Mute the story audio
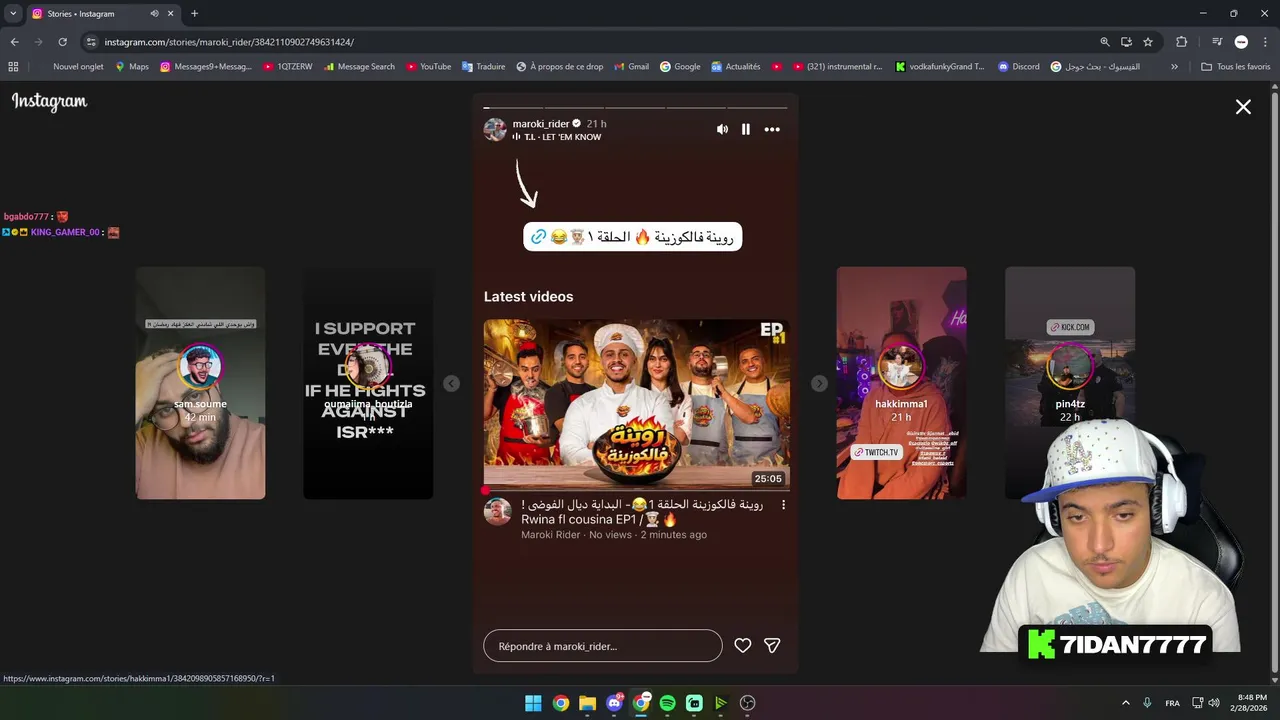Image resolution: width=1280 pixels, height=720 pixels. (x=722, y=129)
